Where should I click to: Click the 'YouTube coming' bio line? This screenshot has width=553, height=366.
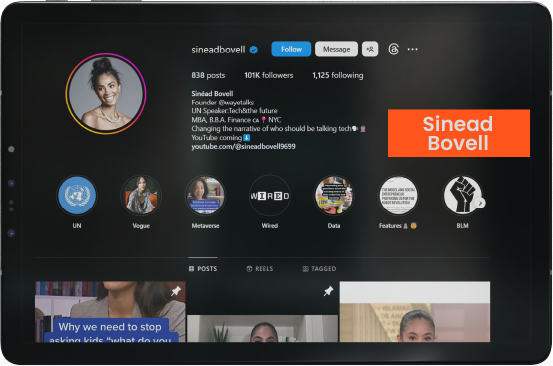[220, 138]
